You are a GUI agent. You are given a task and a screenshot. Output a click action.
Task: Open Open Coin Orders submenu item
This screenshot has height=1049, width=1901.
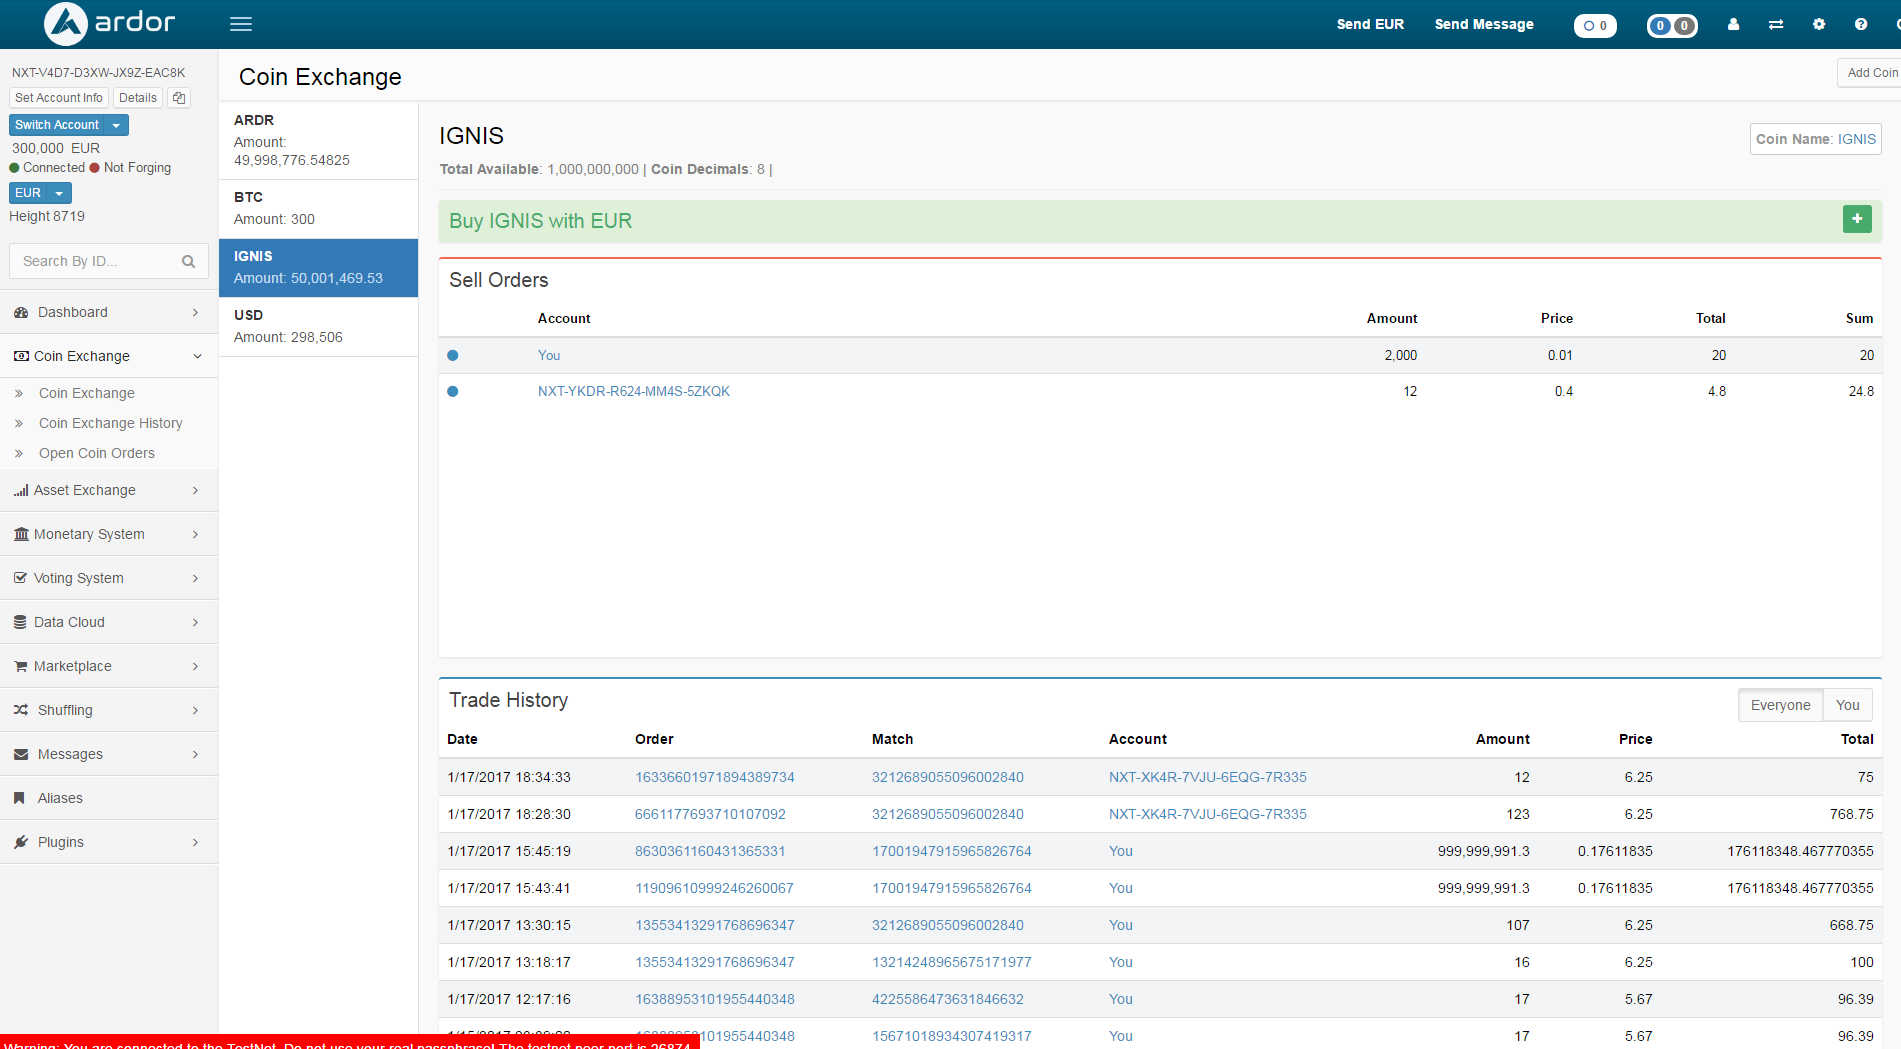coord(97,453)
